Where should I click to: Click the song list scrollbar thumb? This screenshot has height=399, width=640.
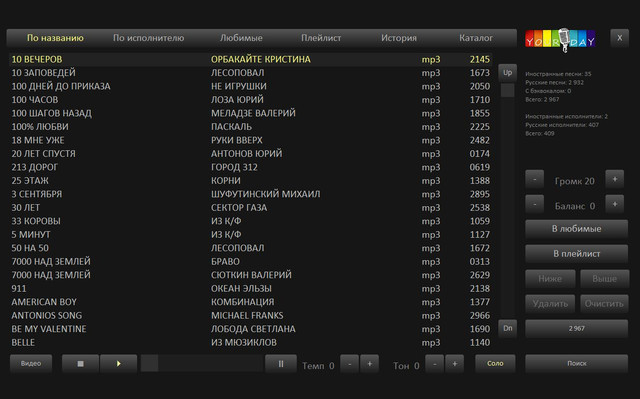click(x=507, y=90)
